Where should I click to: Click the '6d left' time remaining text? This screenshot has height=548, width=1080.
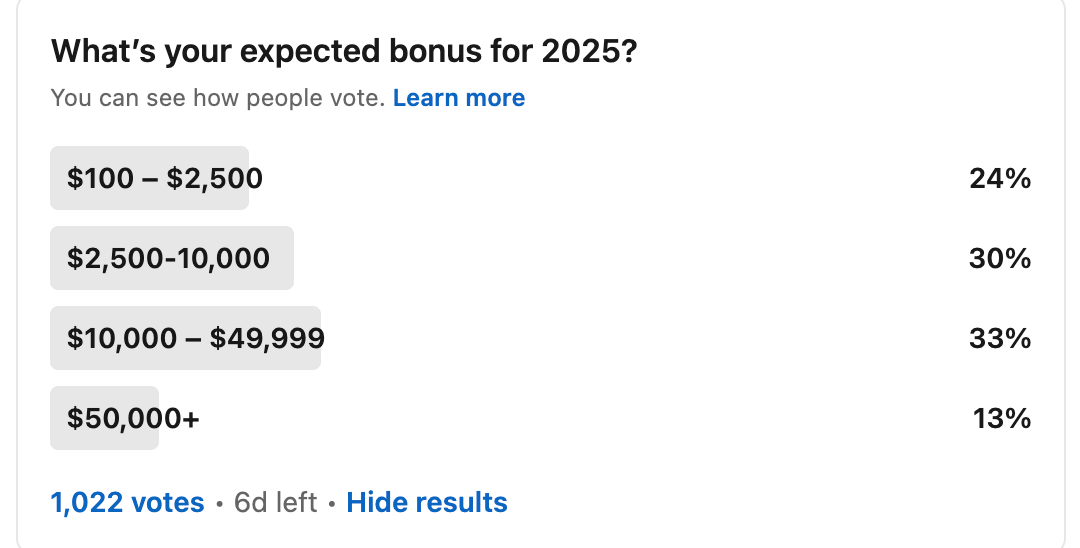(276, 503)
